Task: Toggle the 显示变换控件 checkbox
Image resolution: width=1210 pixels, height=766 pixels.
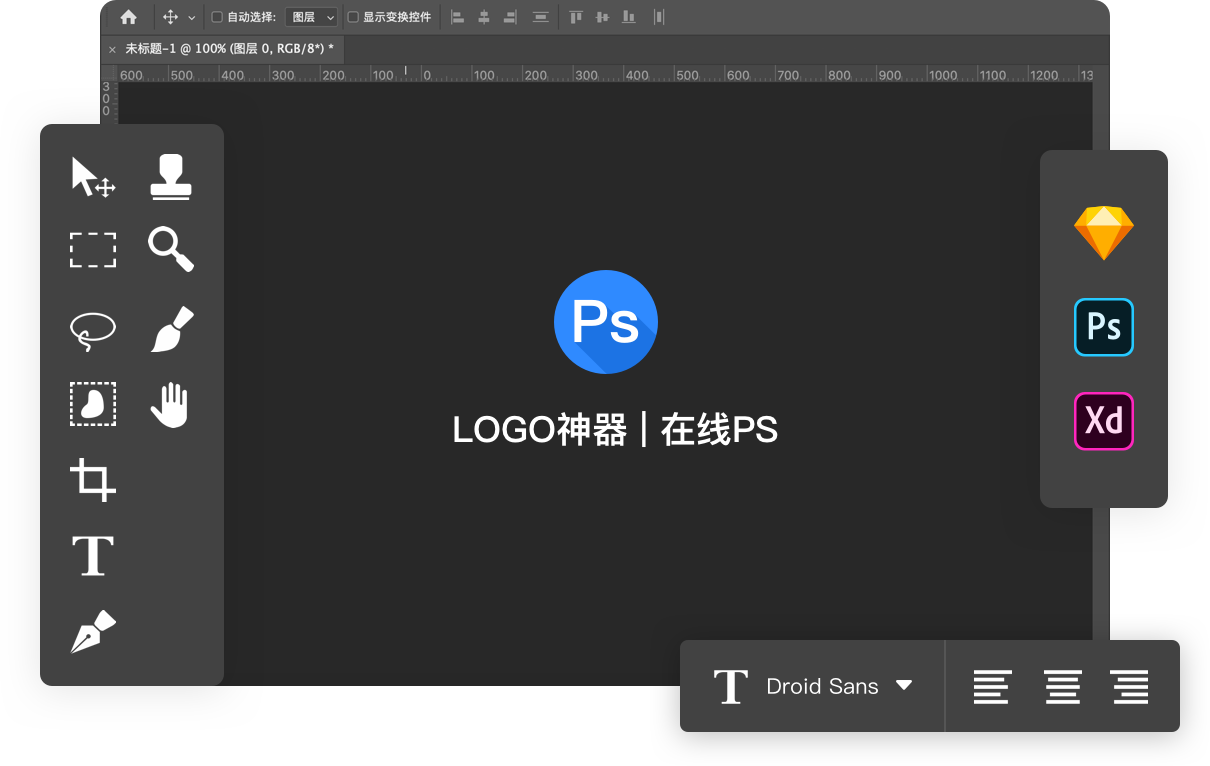Action: click(x=352, y=17)
